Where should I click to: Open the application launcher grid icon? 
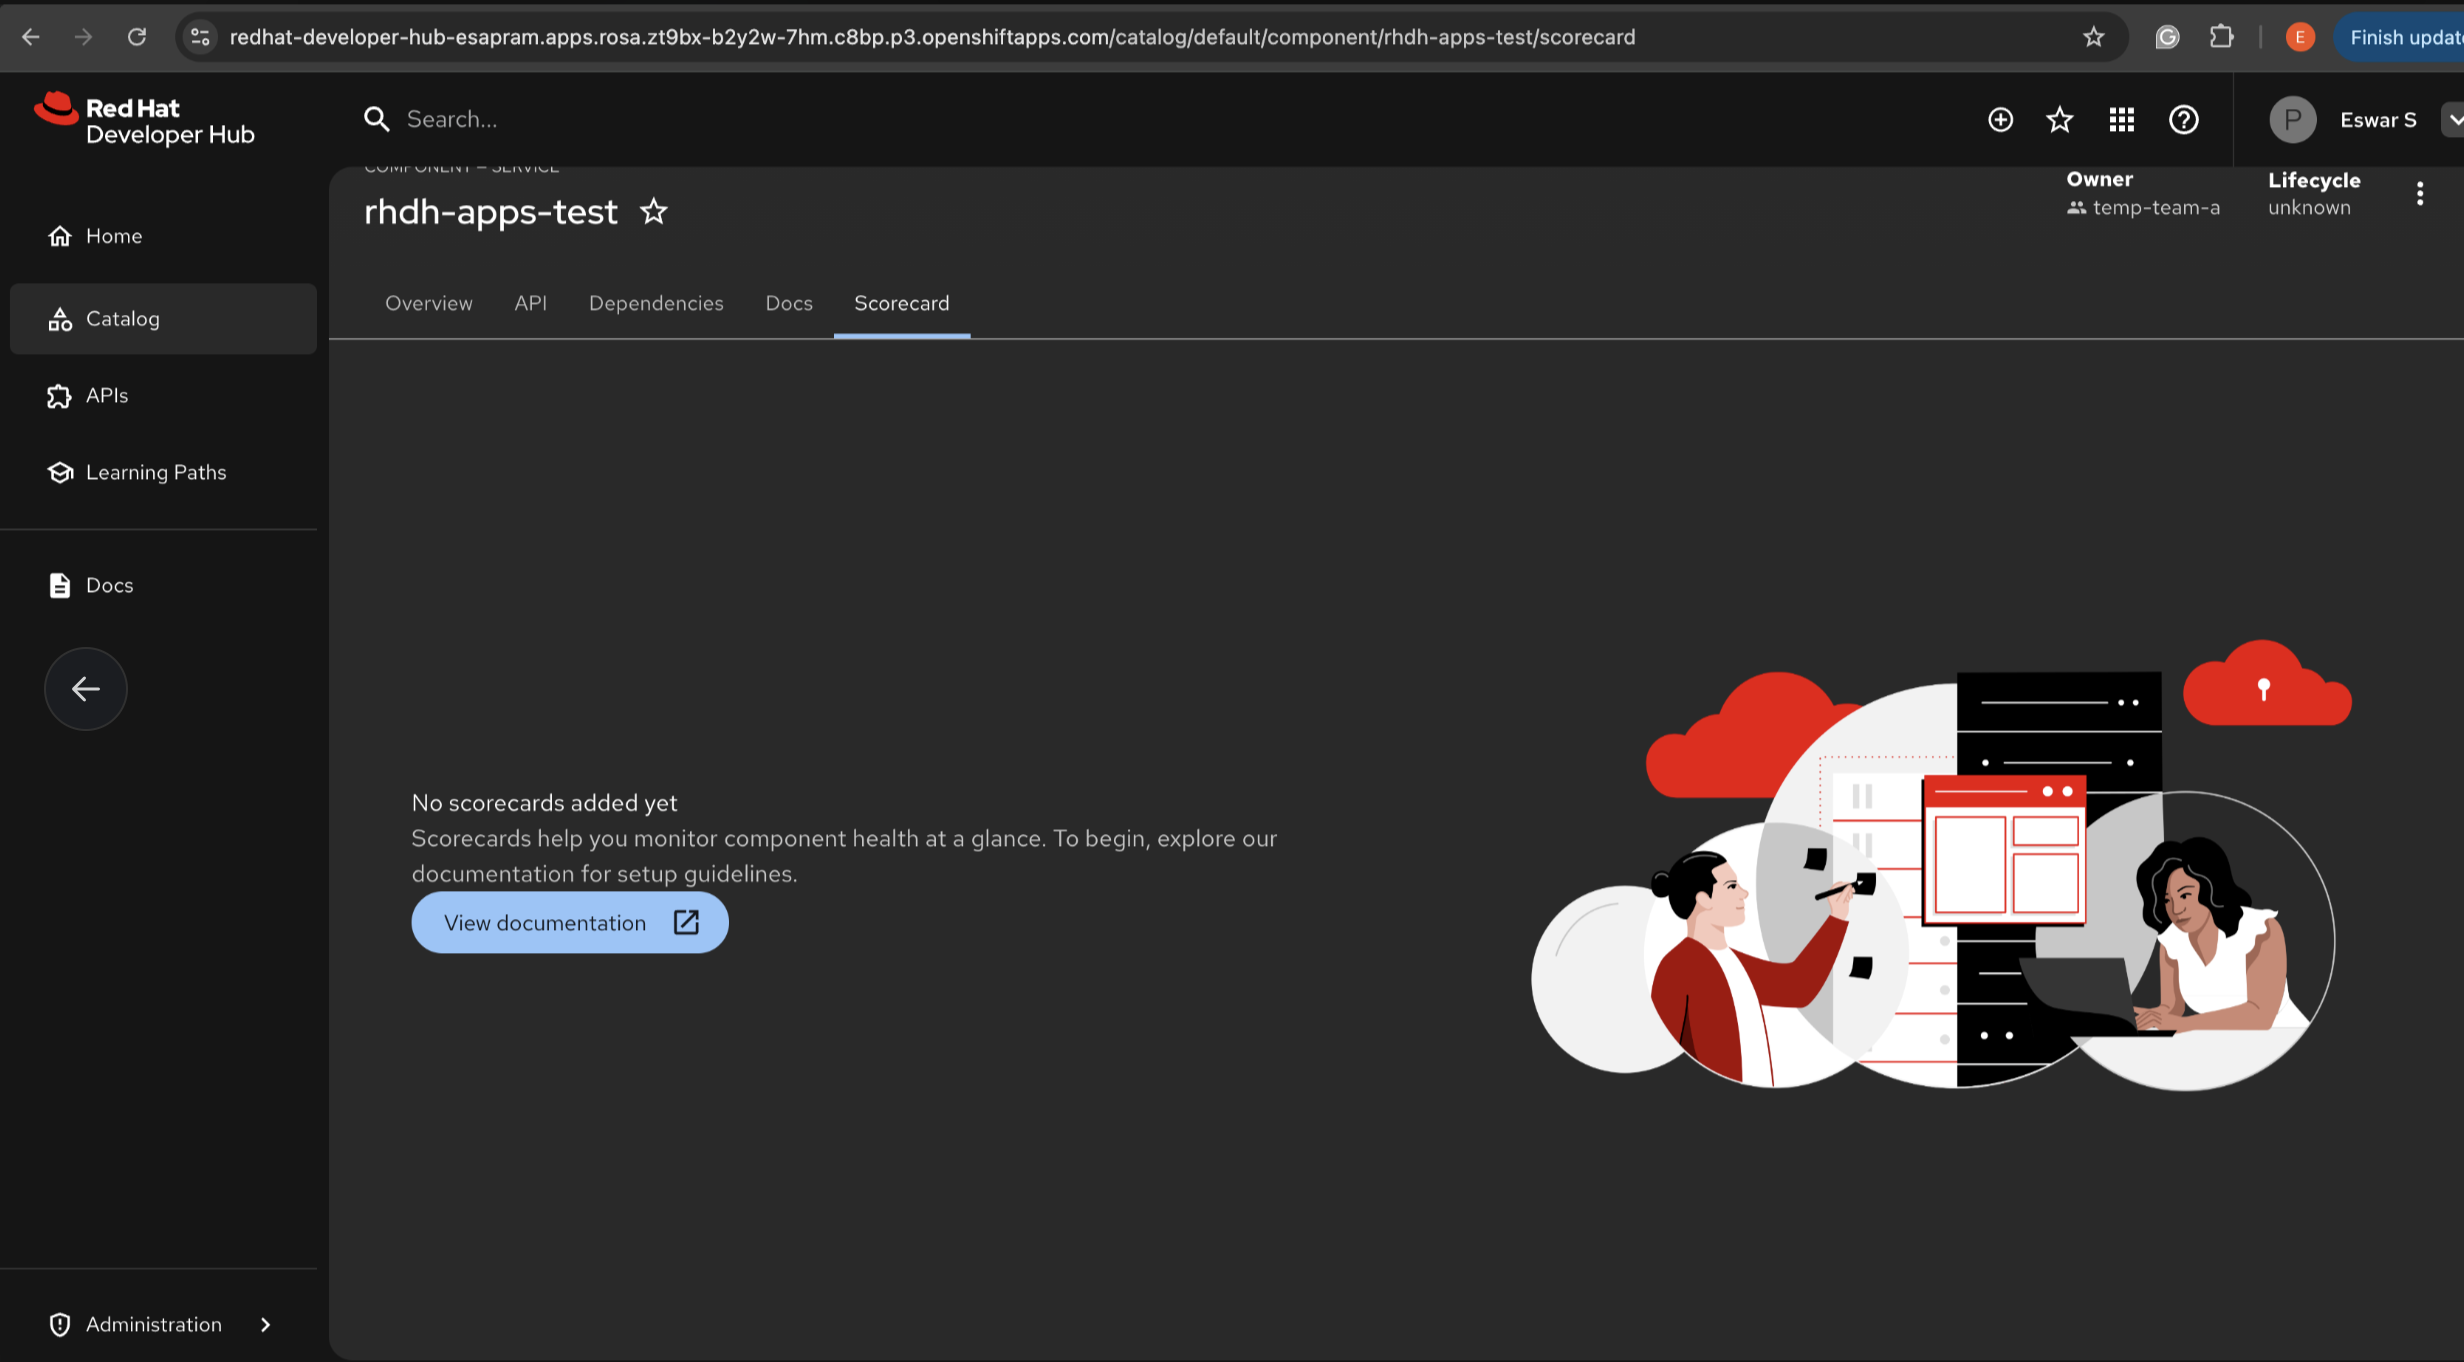tap(2121, 120)
